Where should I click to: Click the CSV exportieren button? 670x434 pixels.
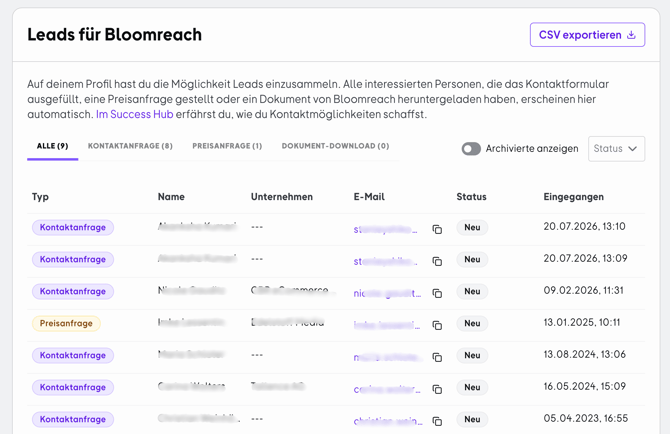(x=587, y=35)
